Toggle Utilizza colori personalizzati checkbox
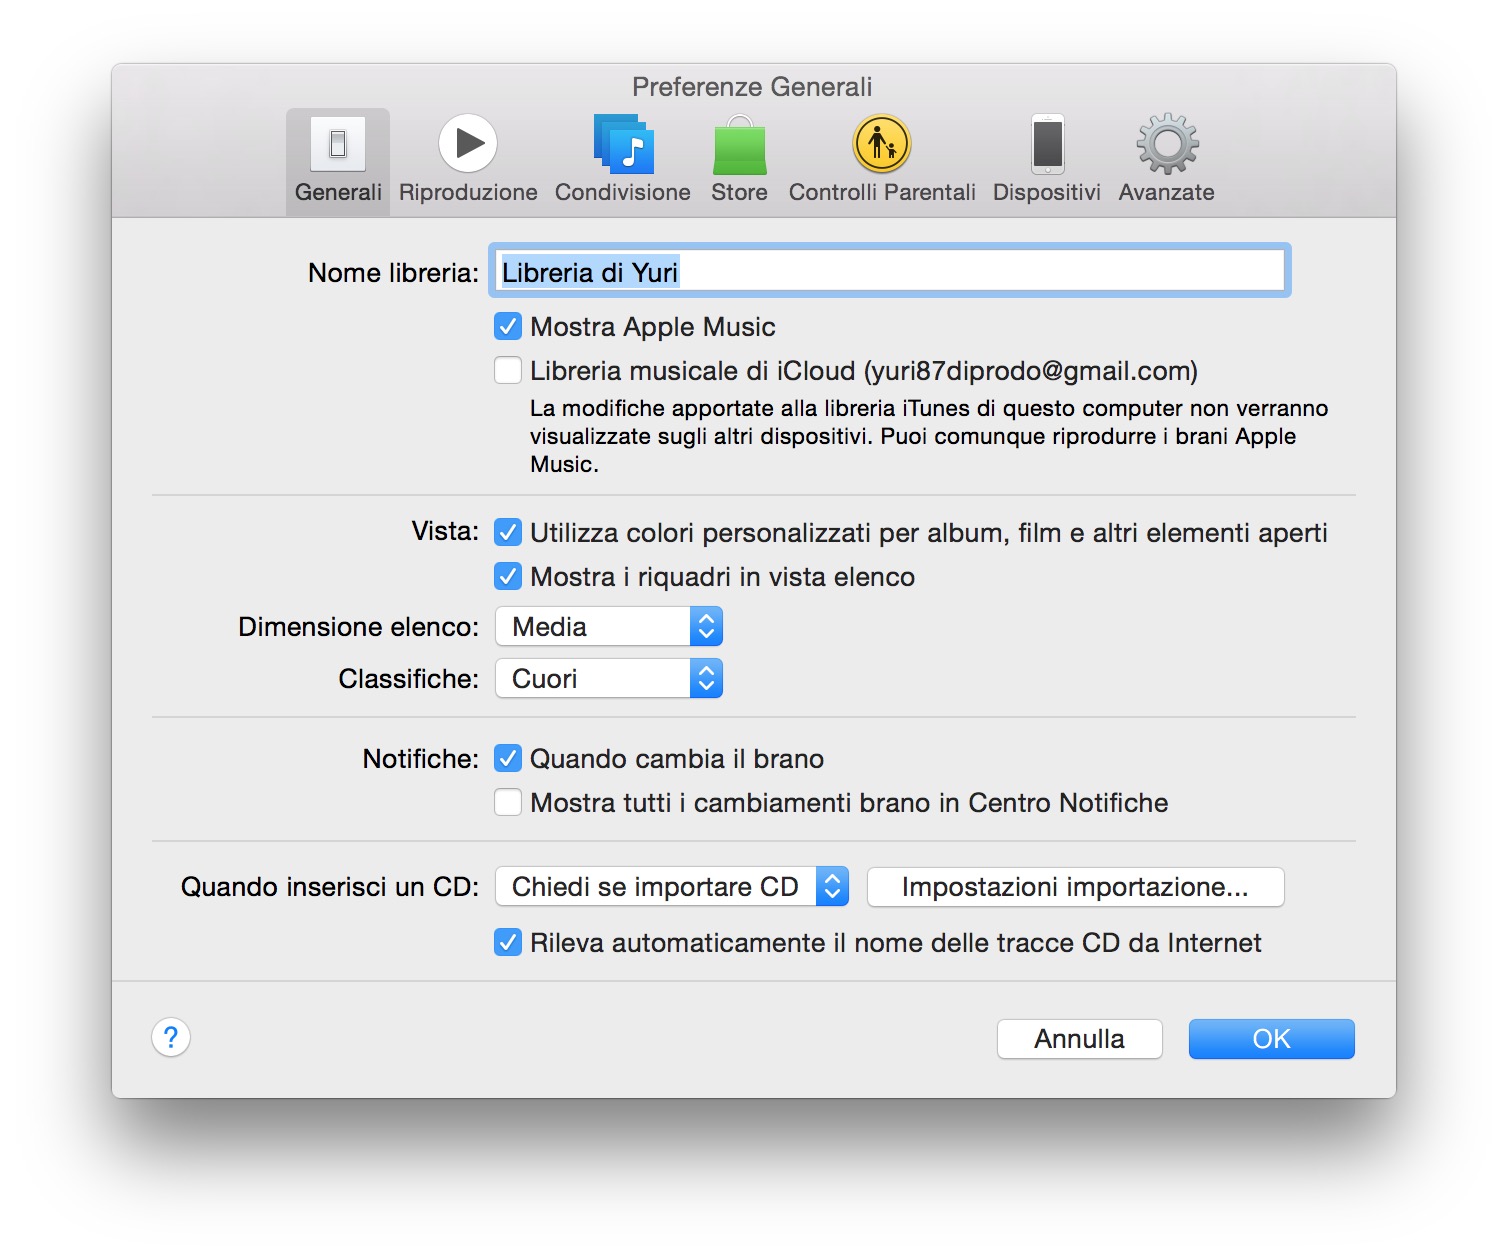The width and height of the screenshot is (1508, 1258). (x=508, y=533)
